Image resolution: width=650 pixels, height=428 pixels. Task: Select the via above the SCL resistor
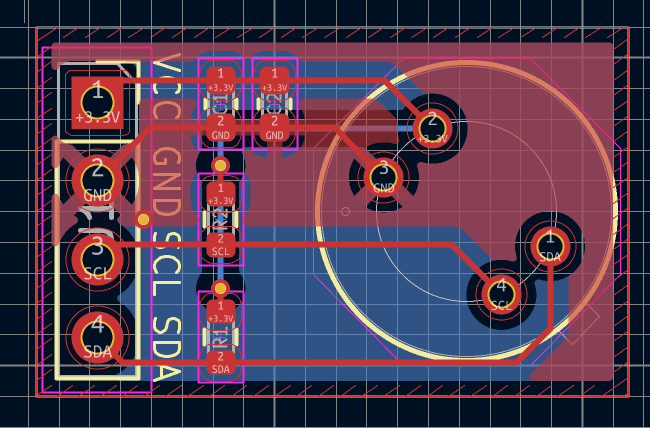pyautogui.click(x=221, y=165)
